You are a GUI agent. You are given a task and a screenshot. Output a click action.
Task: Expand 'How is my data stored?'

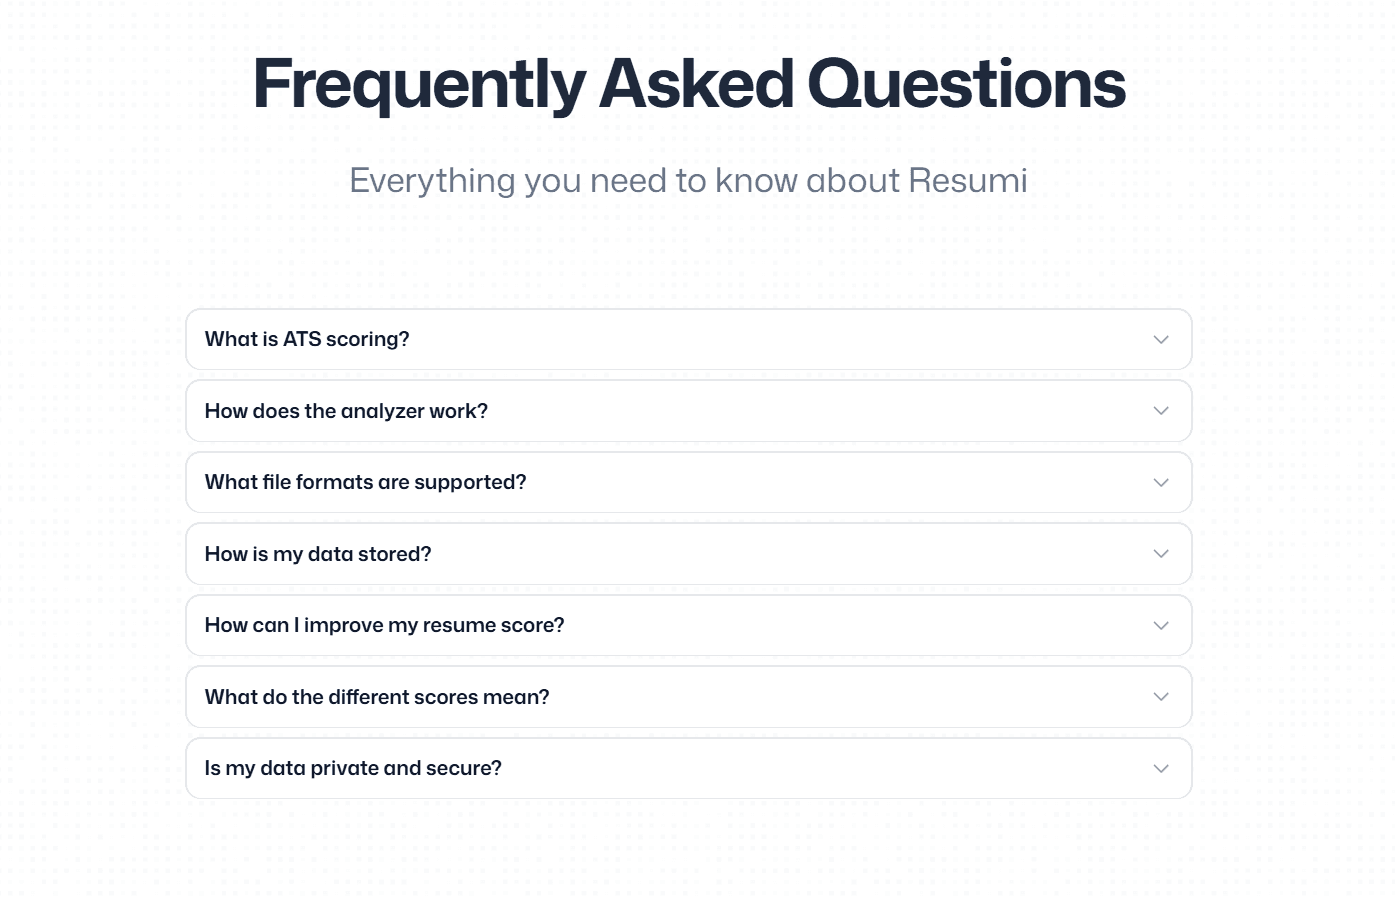click(x=318, y=554)
